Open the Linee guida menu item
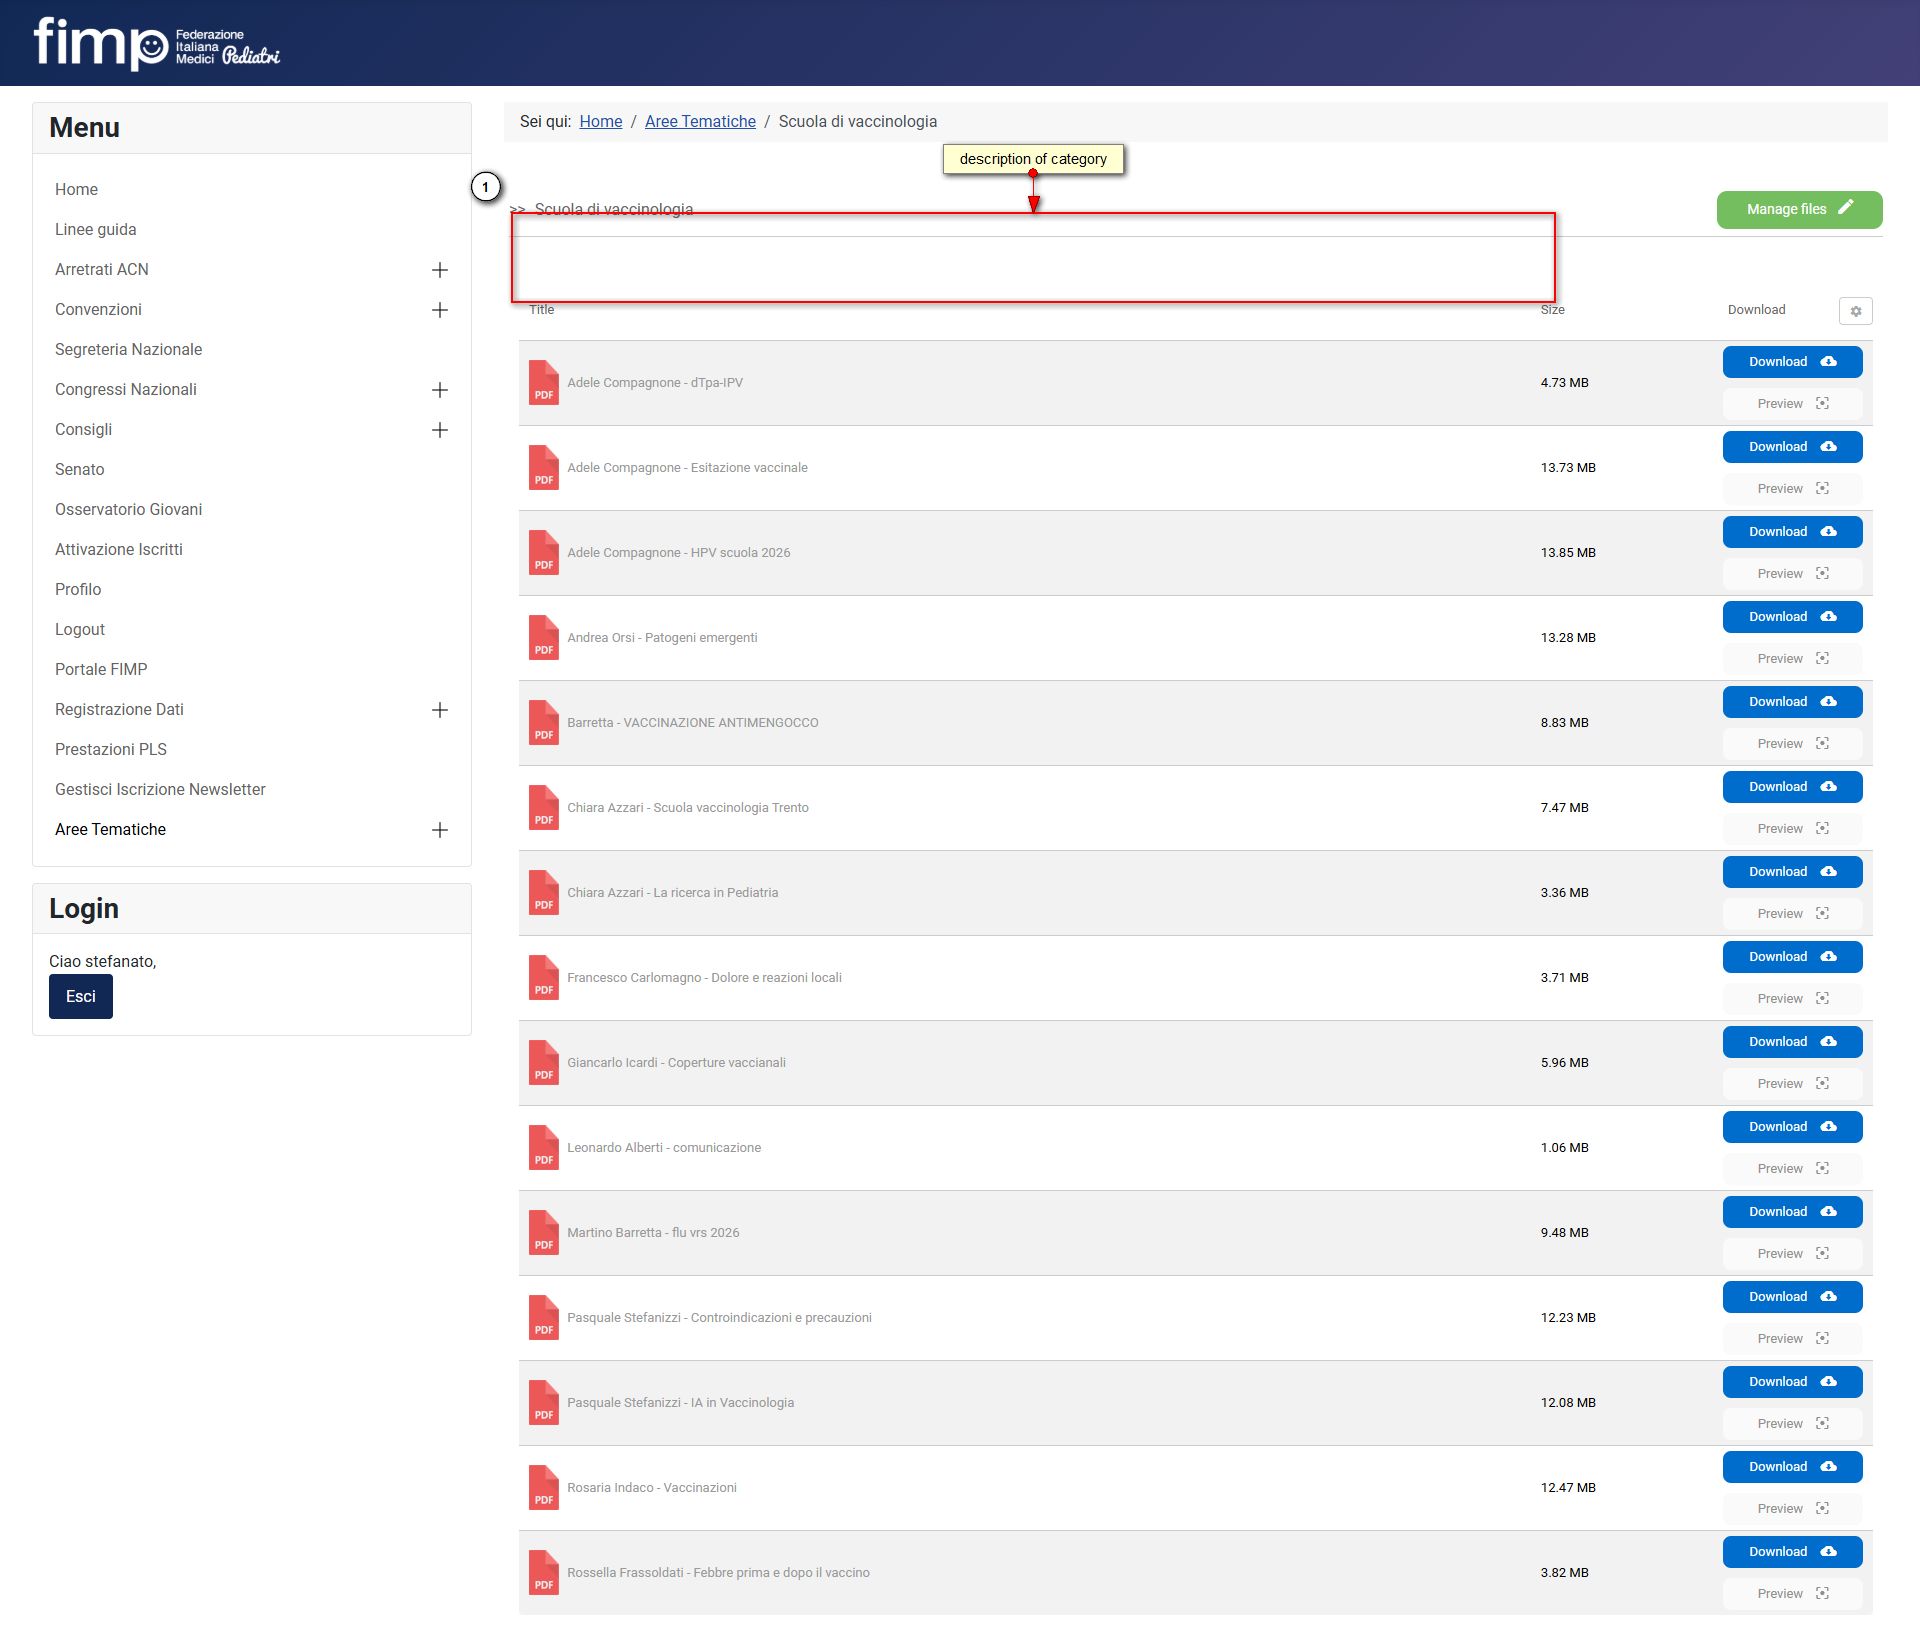1920x1630 pixels. point(96,229)
